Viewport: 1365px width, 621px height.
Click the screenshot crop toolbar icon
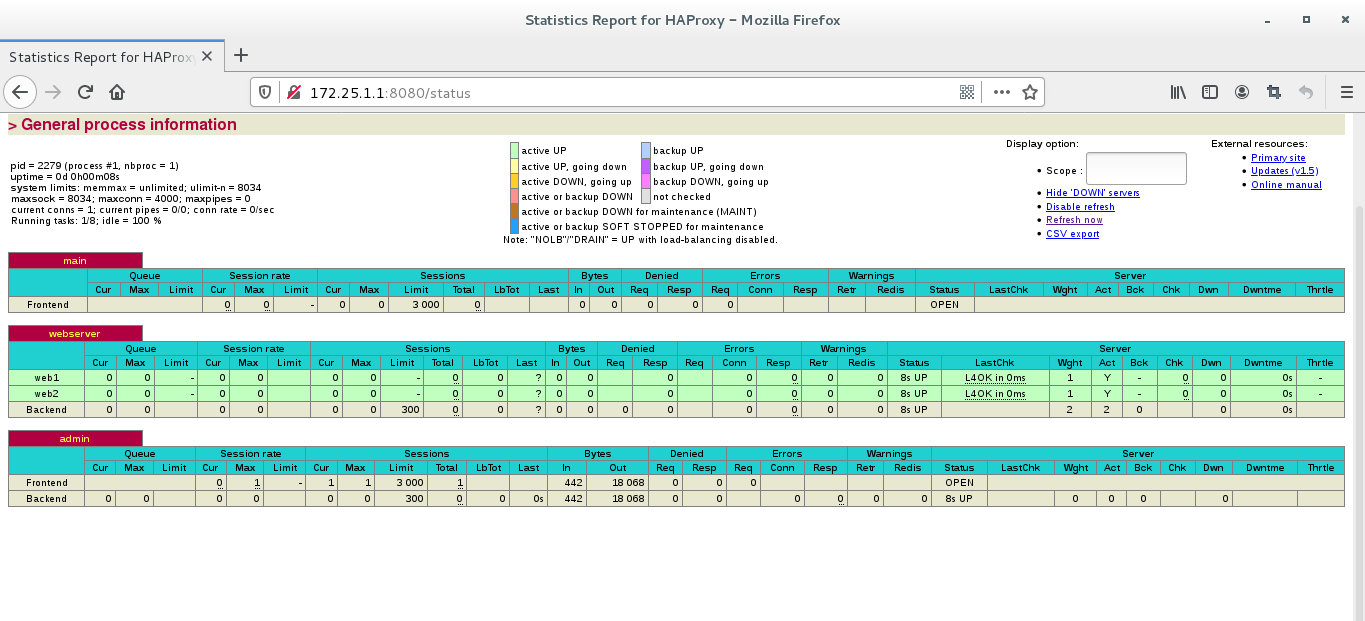coord(1274,92)
